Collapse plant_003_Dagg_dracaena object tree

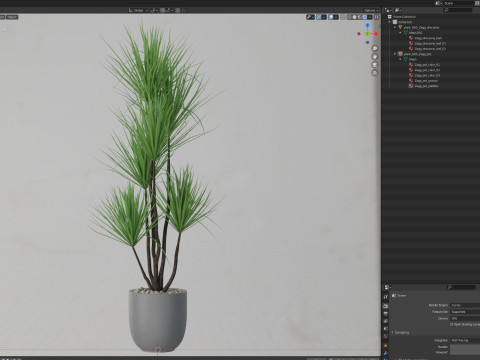click(395, 27)
